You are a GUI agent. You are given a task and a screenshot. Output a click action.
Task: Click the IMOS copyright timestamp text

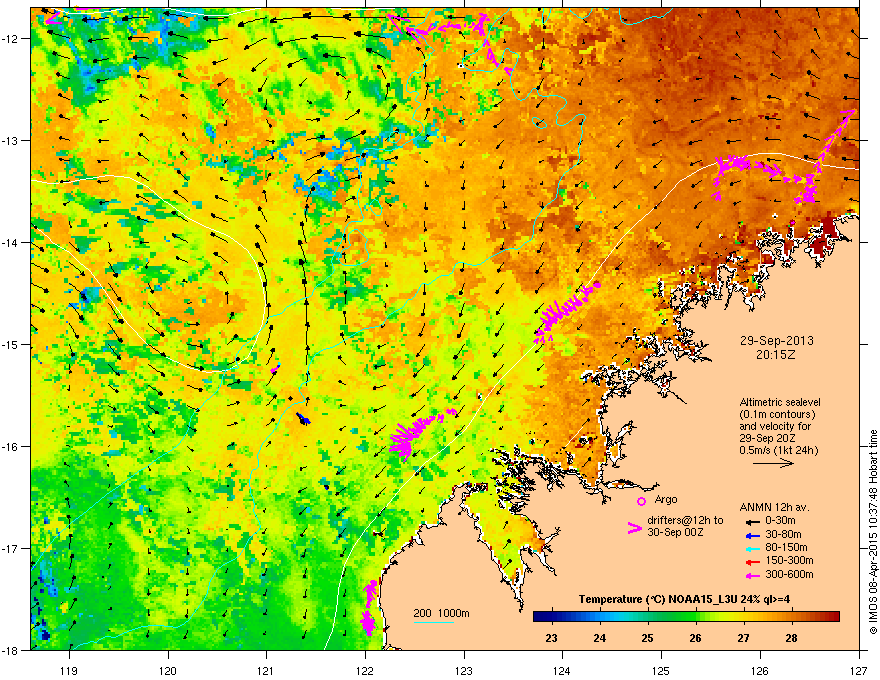[873, 532]
